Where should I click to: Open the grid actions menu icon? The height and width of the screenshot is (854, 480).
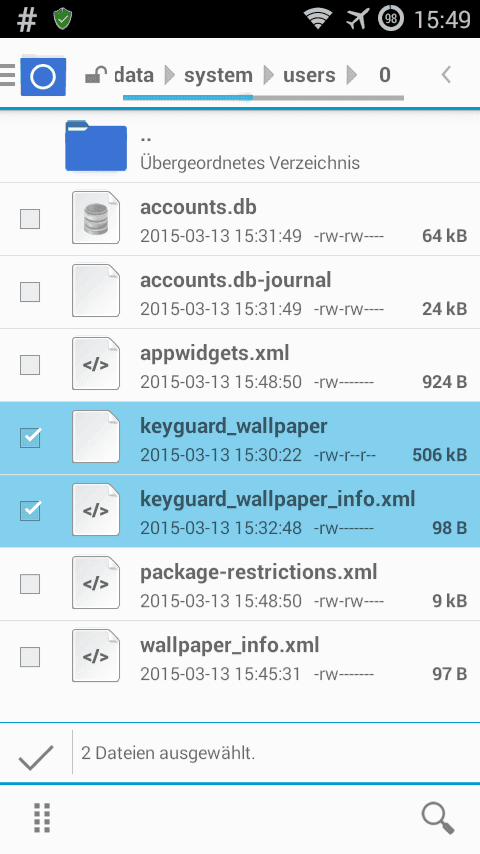42,818
